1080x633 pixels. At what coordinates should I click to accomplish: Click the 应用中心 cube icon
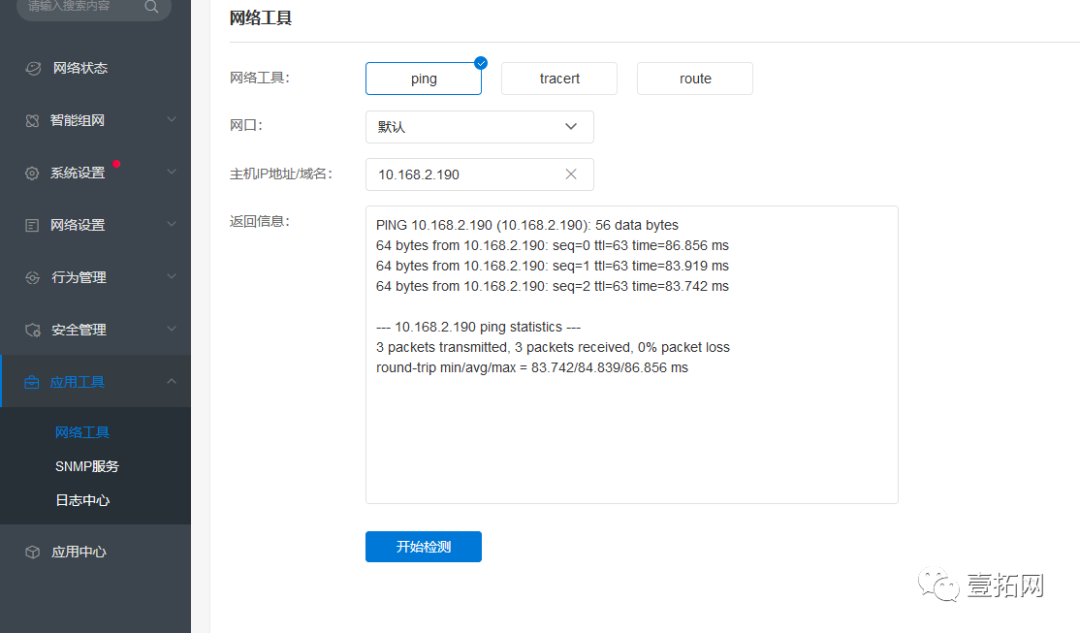[32, 552]
